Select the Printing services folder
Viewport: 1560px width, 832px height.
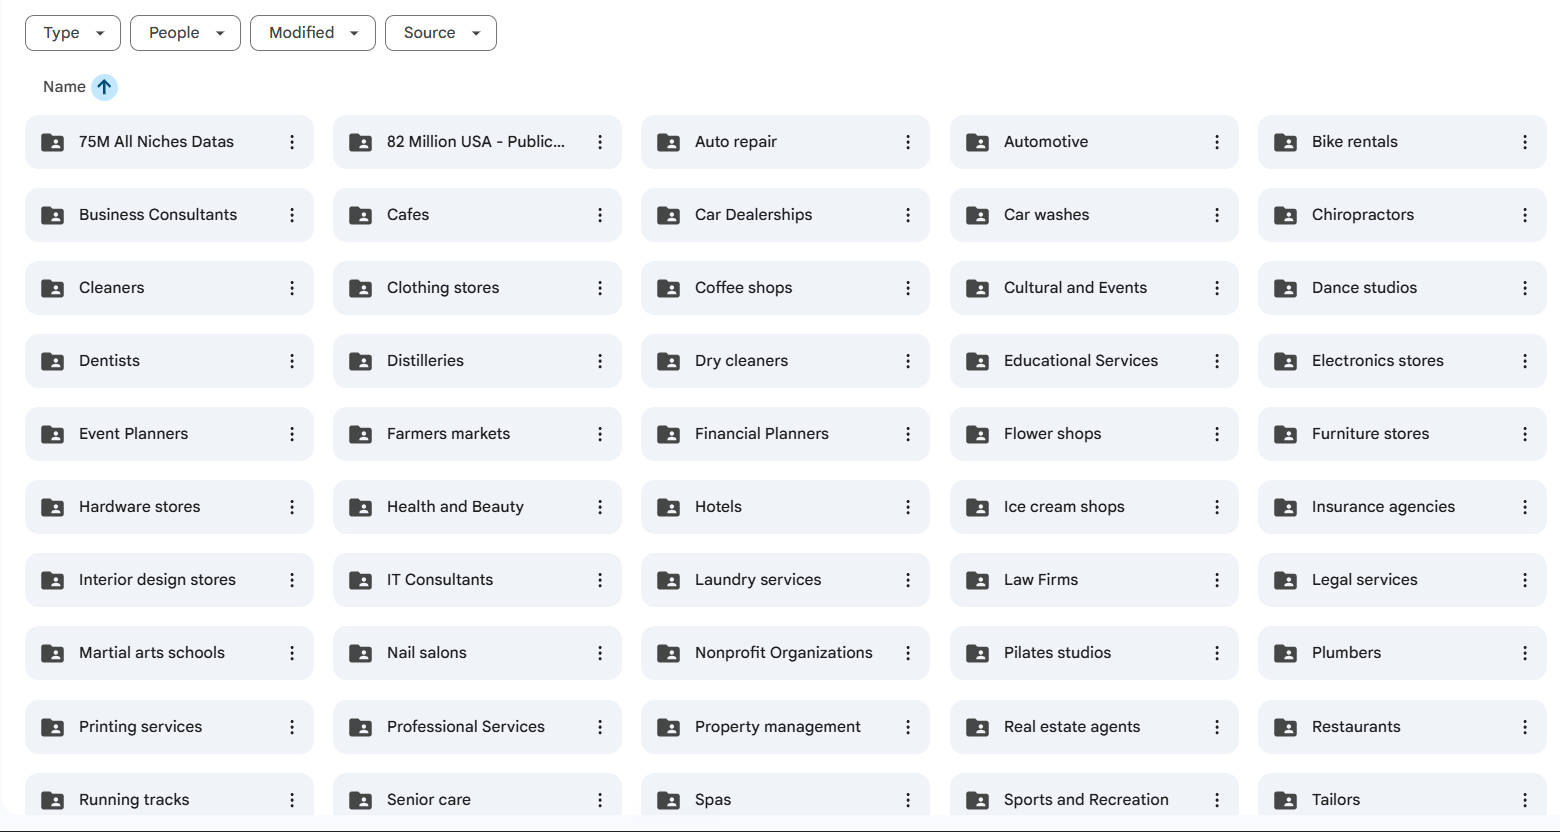pos(169,727)
